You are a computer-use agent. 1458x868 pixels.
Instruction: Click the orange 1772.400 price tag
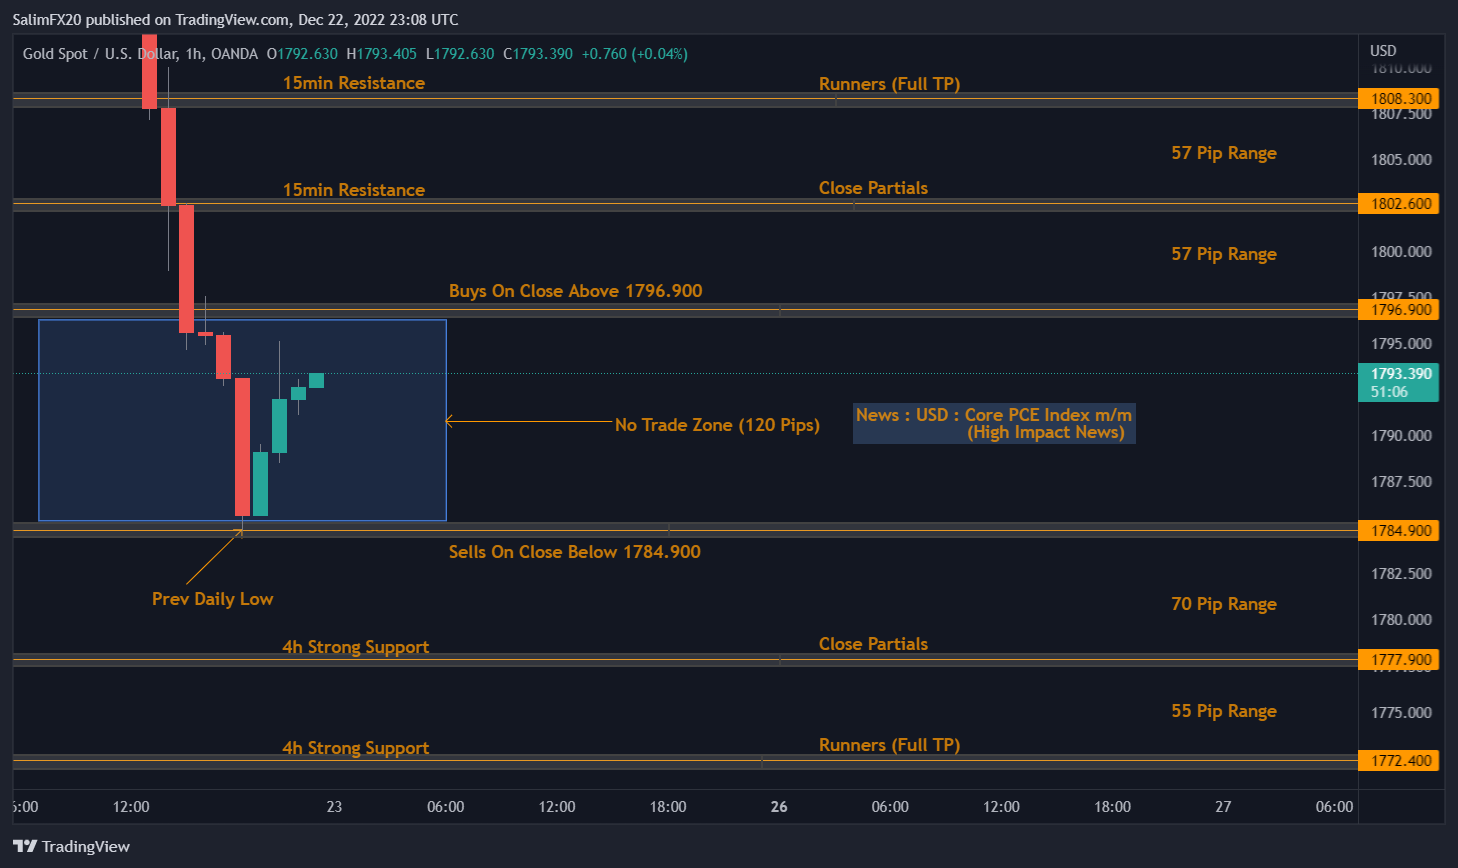(x=1398, y=760)
